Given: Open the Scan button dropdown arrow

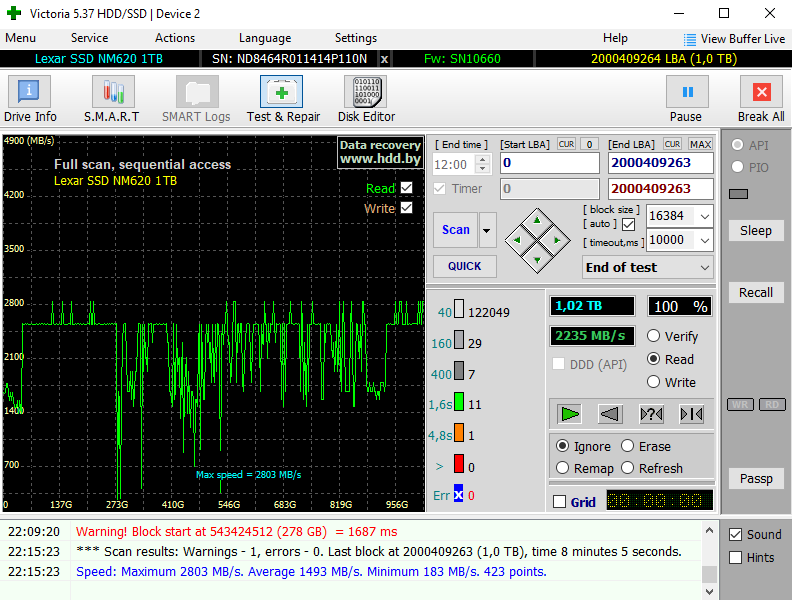Looking at the screenshot, I should click(487, 230).
